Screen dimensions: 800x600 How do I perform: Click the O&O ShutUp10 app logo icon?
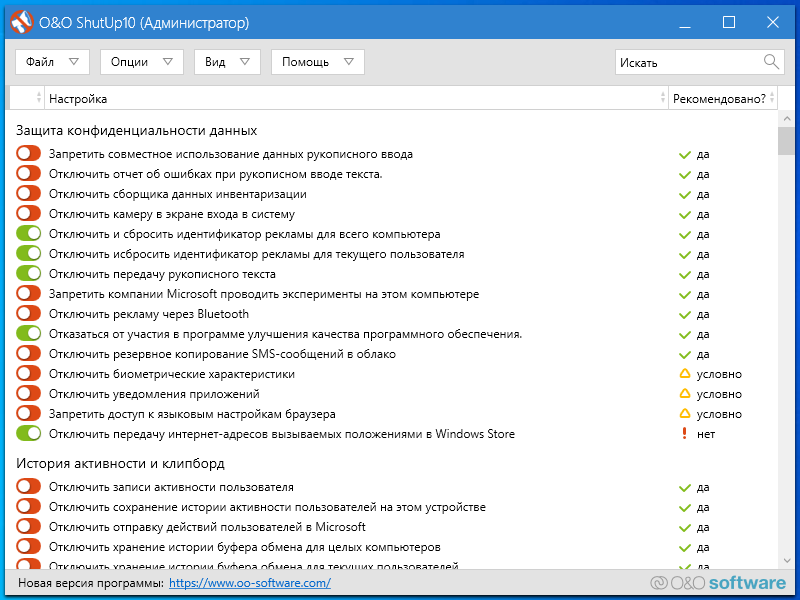pos(21,22)
